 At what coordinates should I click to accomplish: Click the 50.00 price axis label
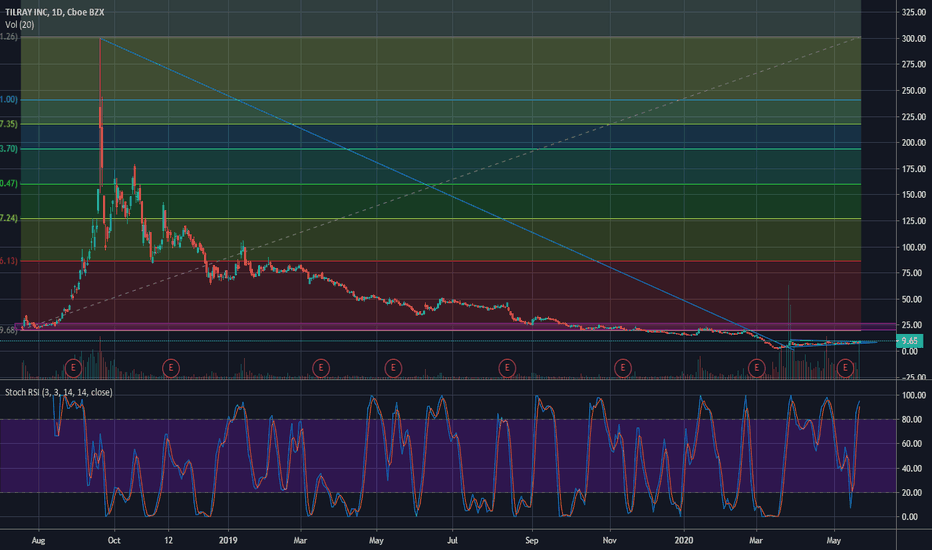coord(914,299)
